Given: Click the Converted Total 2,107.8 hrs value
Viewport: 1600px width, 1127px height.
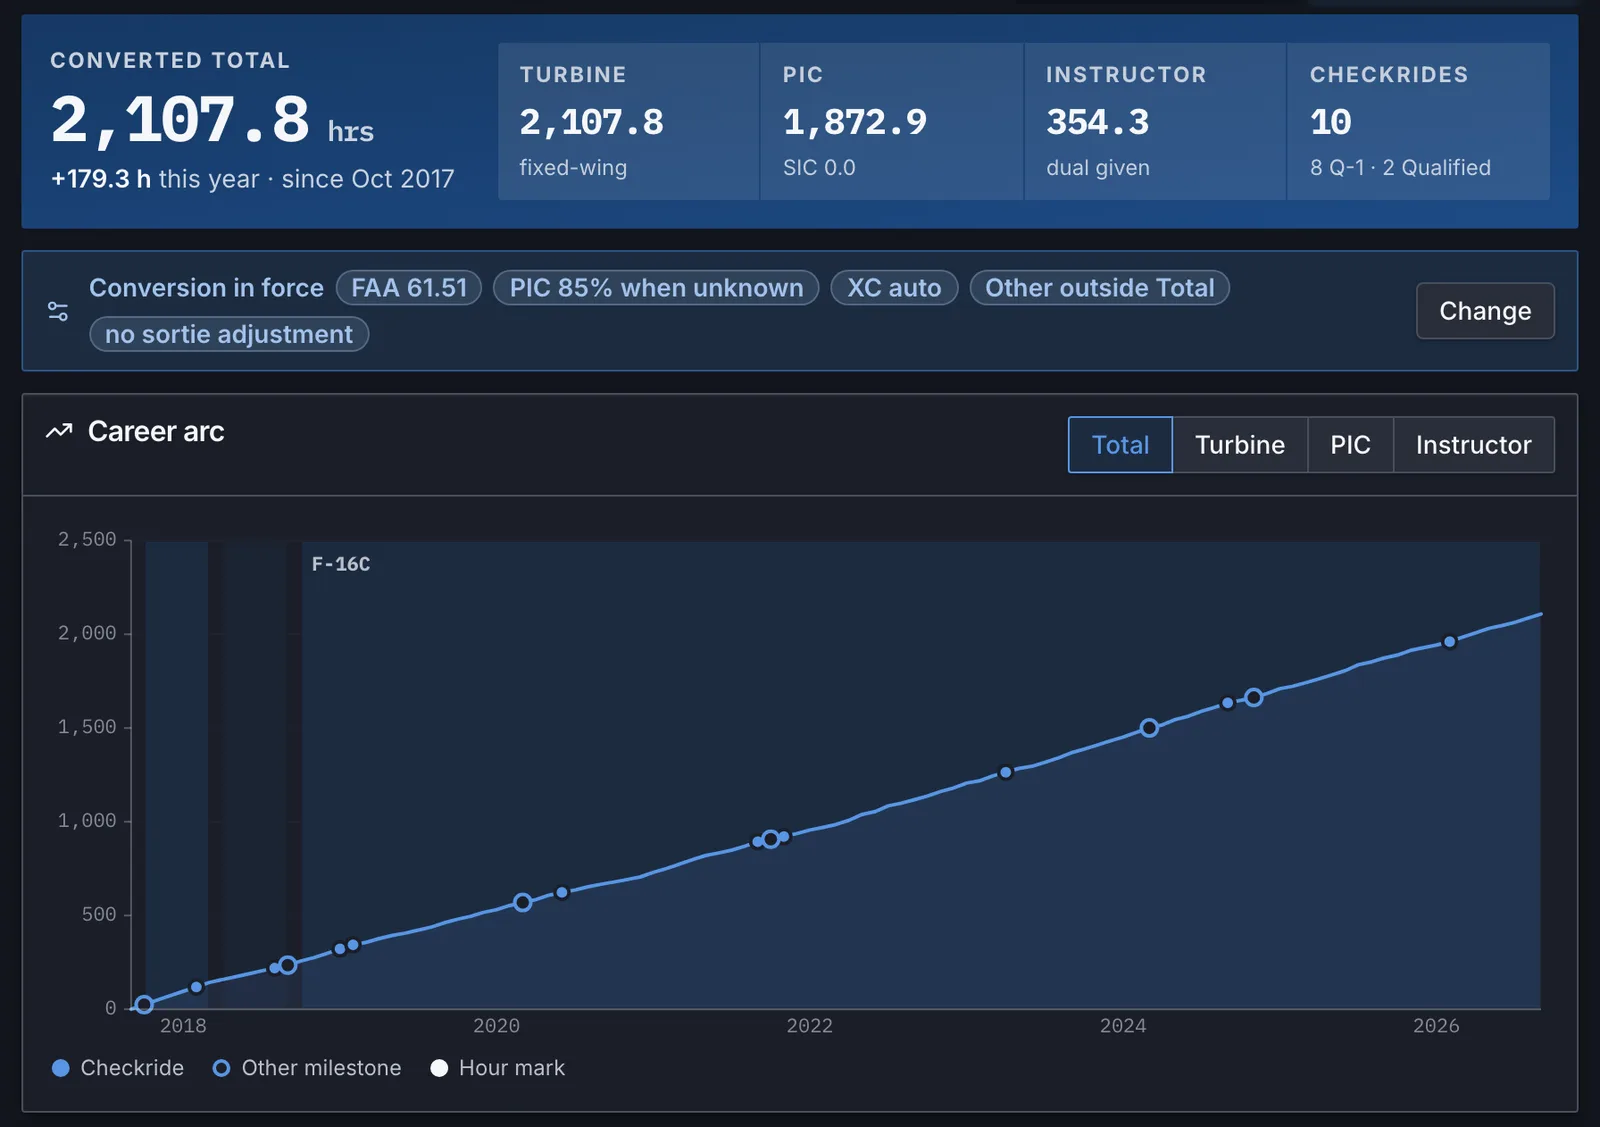Looking at the screenshot, I should tap(212, 120).
